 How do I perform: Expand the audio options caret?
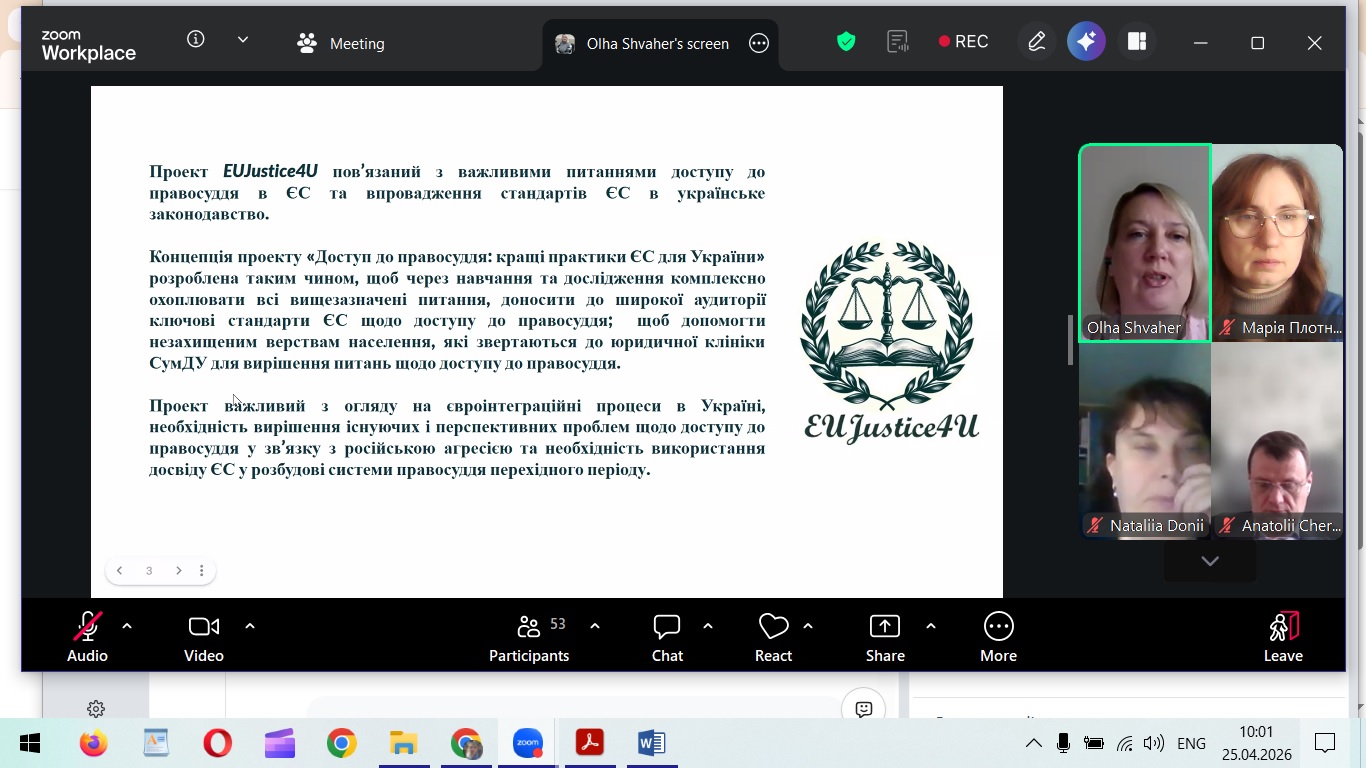(x=127, y=626)
